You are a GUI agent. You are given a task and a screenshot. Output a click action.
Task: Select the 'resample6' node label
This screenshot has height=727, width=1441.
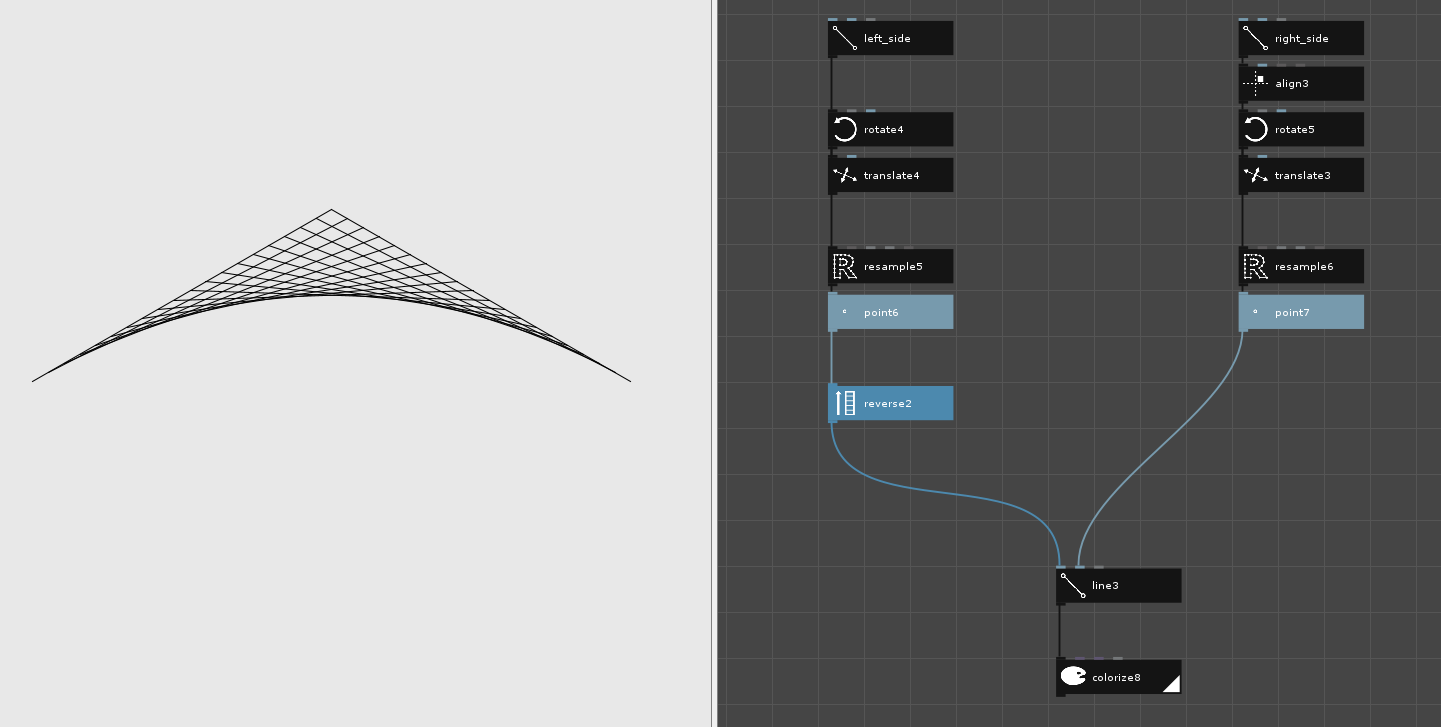pos(1304,266)
